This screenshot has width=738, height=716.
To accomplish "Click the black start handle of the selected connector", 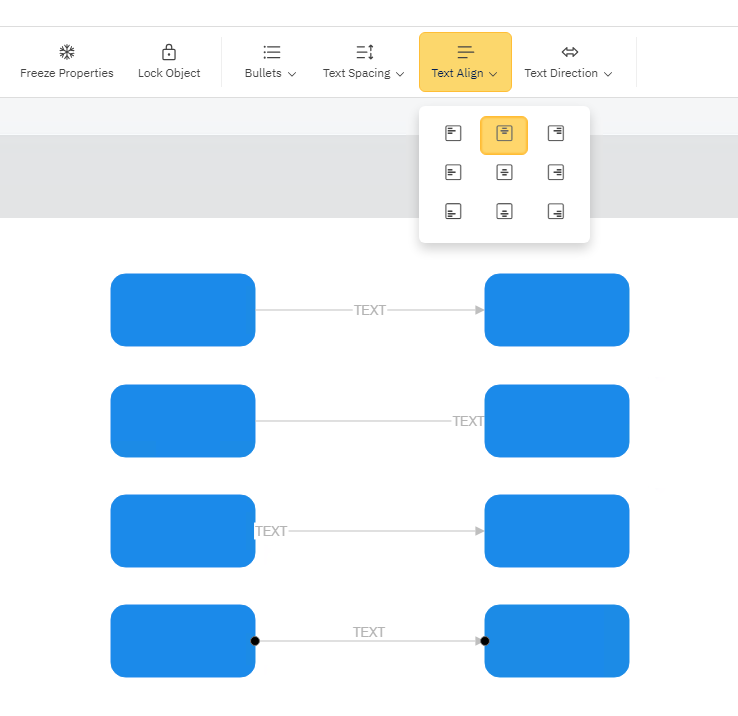I will coord(255,641).
